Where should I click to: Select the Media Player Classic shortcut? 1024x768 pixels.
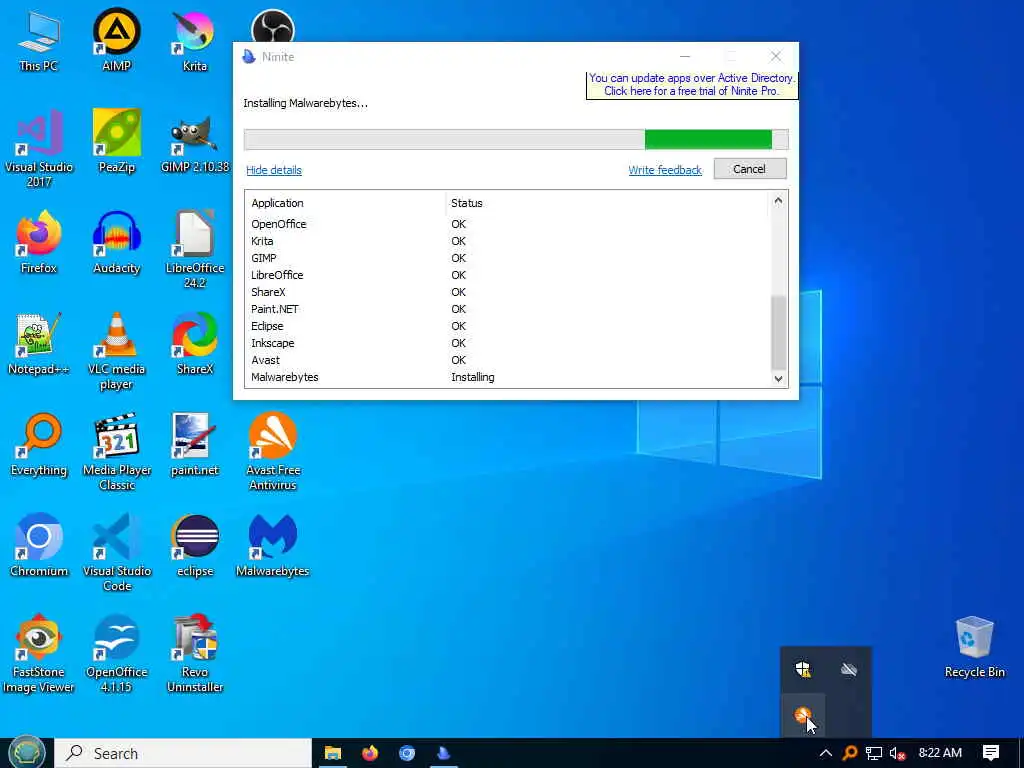(x=117, y=452)
